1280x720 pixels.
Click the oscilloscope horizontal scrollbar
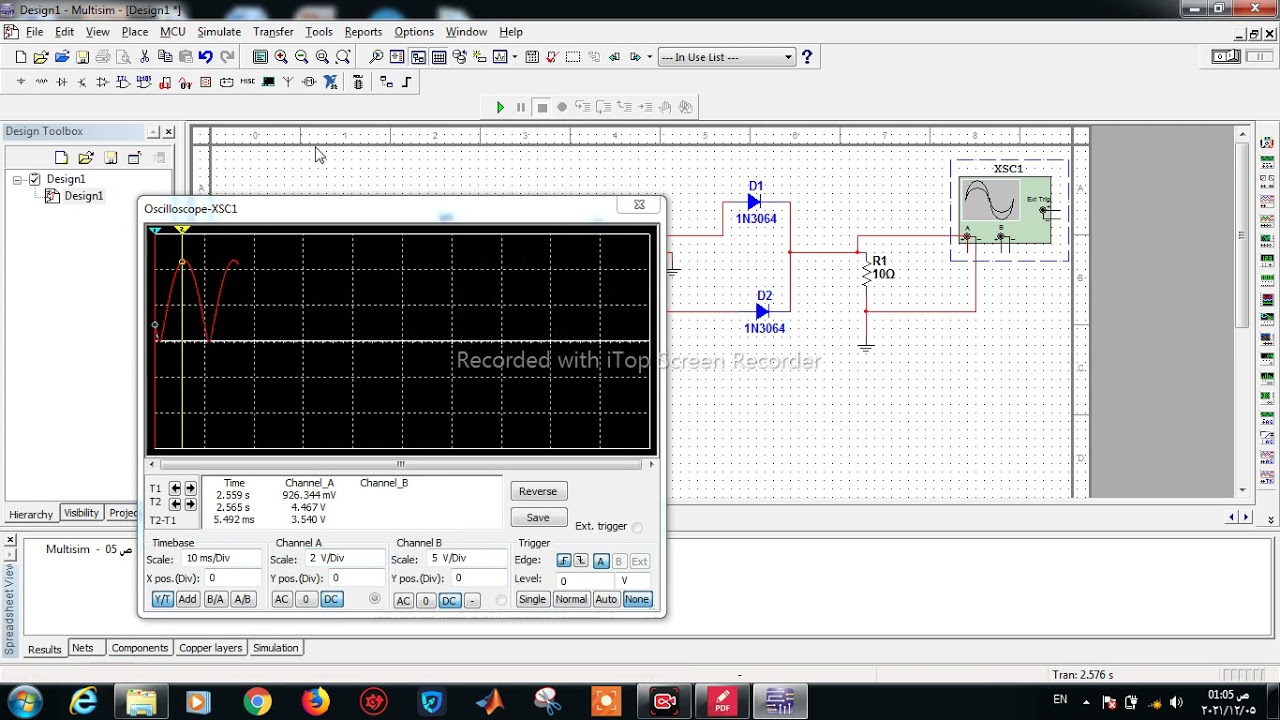(x=400, y=464)
